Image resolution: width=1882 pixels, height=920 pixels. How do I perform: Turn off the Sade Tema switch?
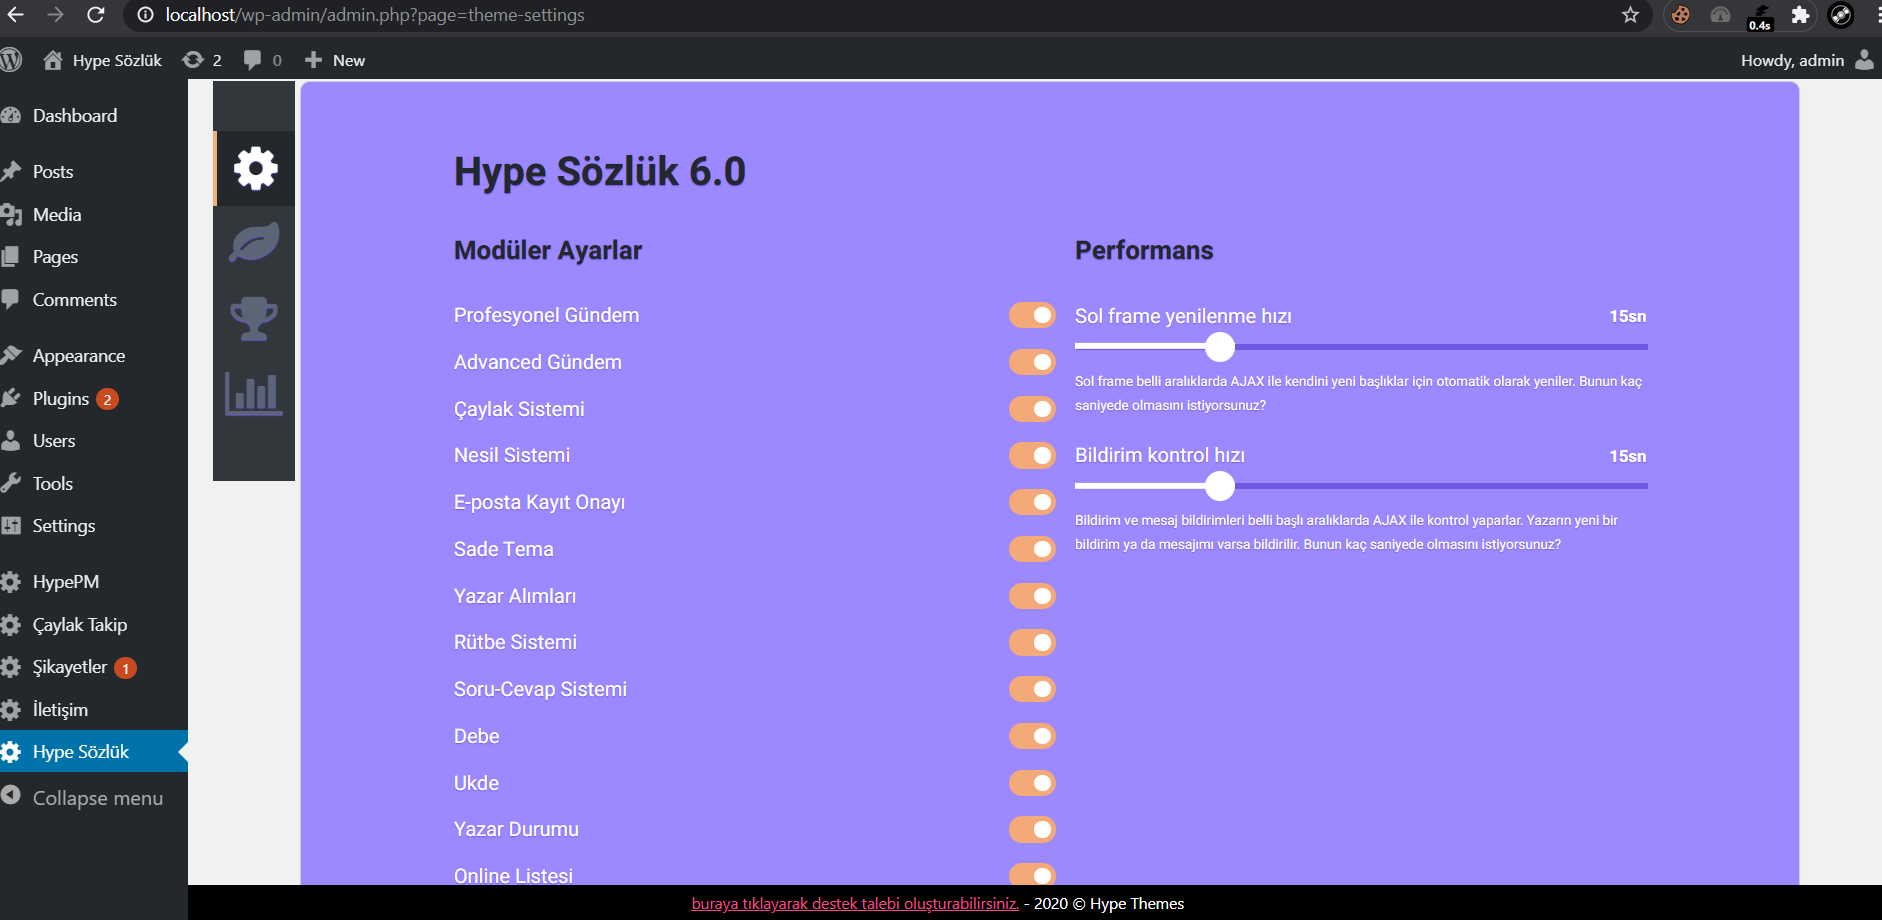pyautogui.click(x=1032, y=549)
